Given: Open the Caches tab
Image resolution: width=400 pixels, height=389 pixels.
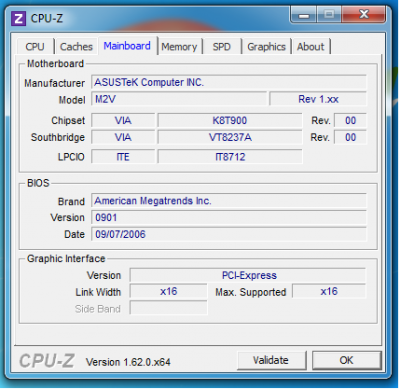Looking at the screenshot, I should (76, 47).
